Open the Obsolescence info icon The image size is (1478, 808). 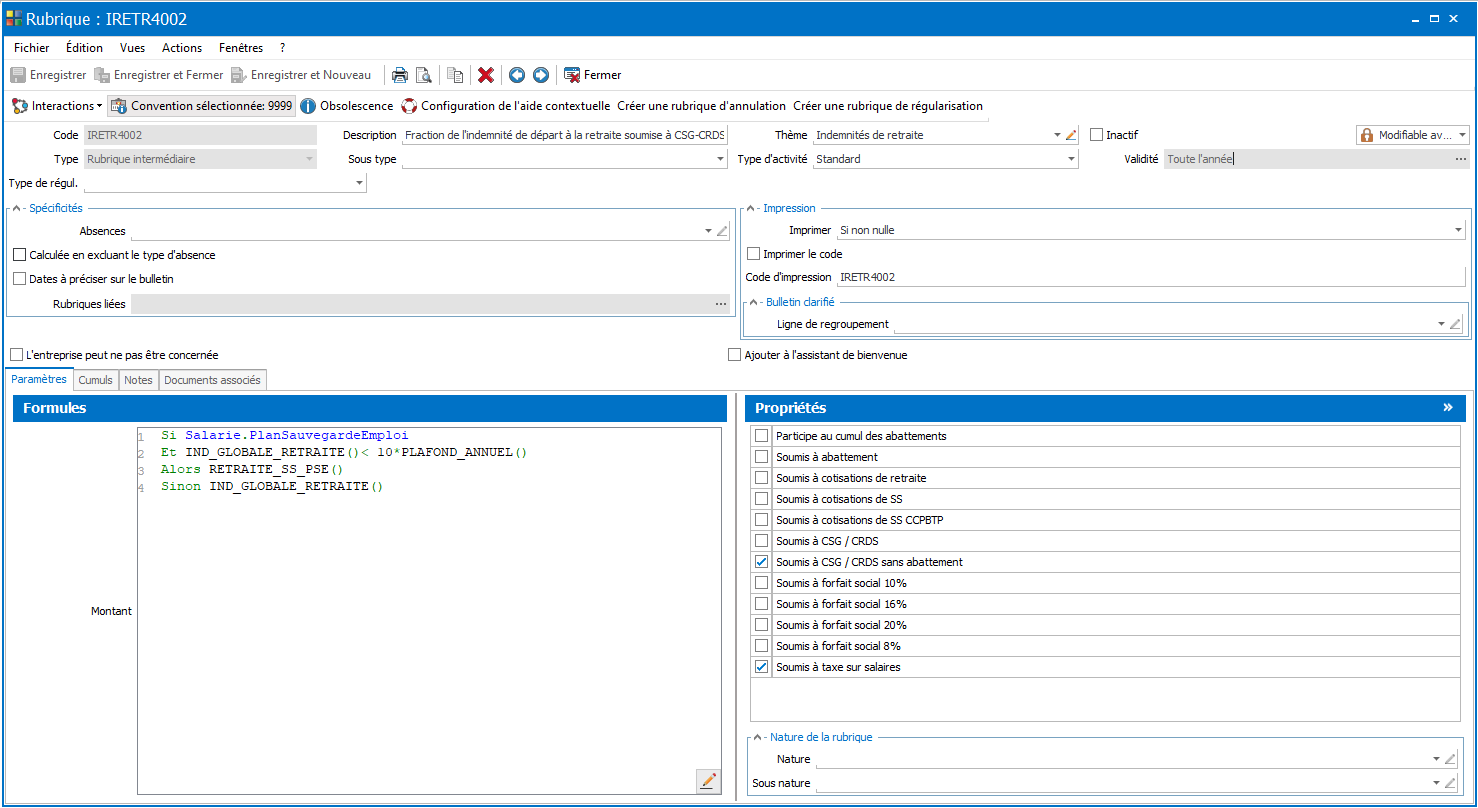308,106
